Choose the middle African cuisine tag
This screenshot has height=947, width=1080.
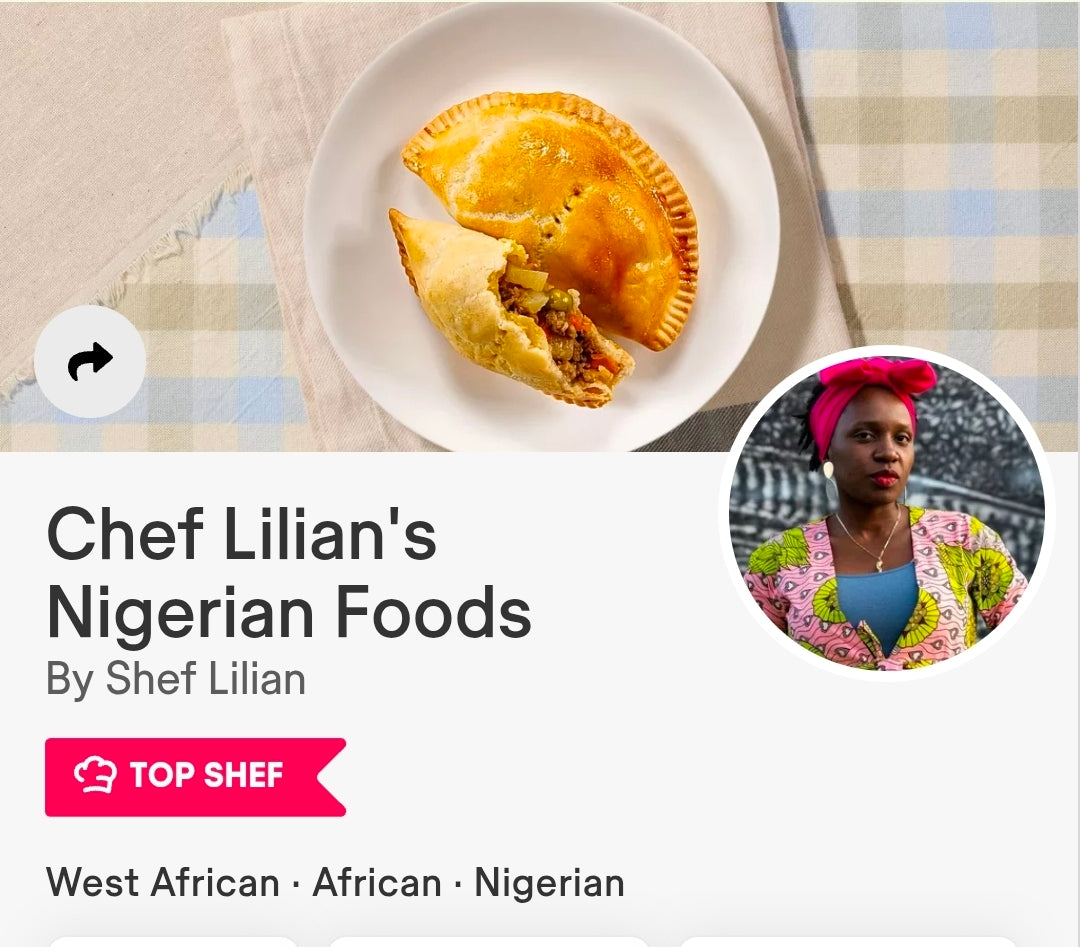(x=377, y=882)
